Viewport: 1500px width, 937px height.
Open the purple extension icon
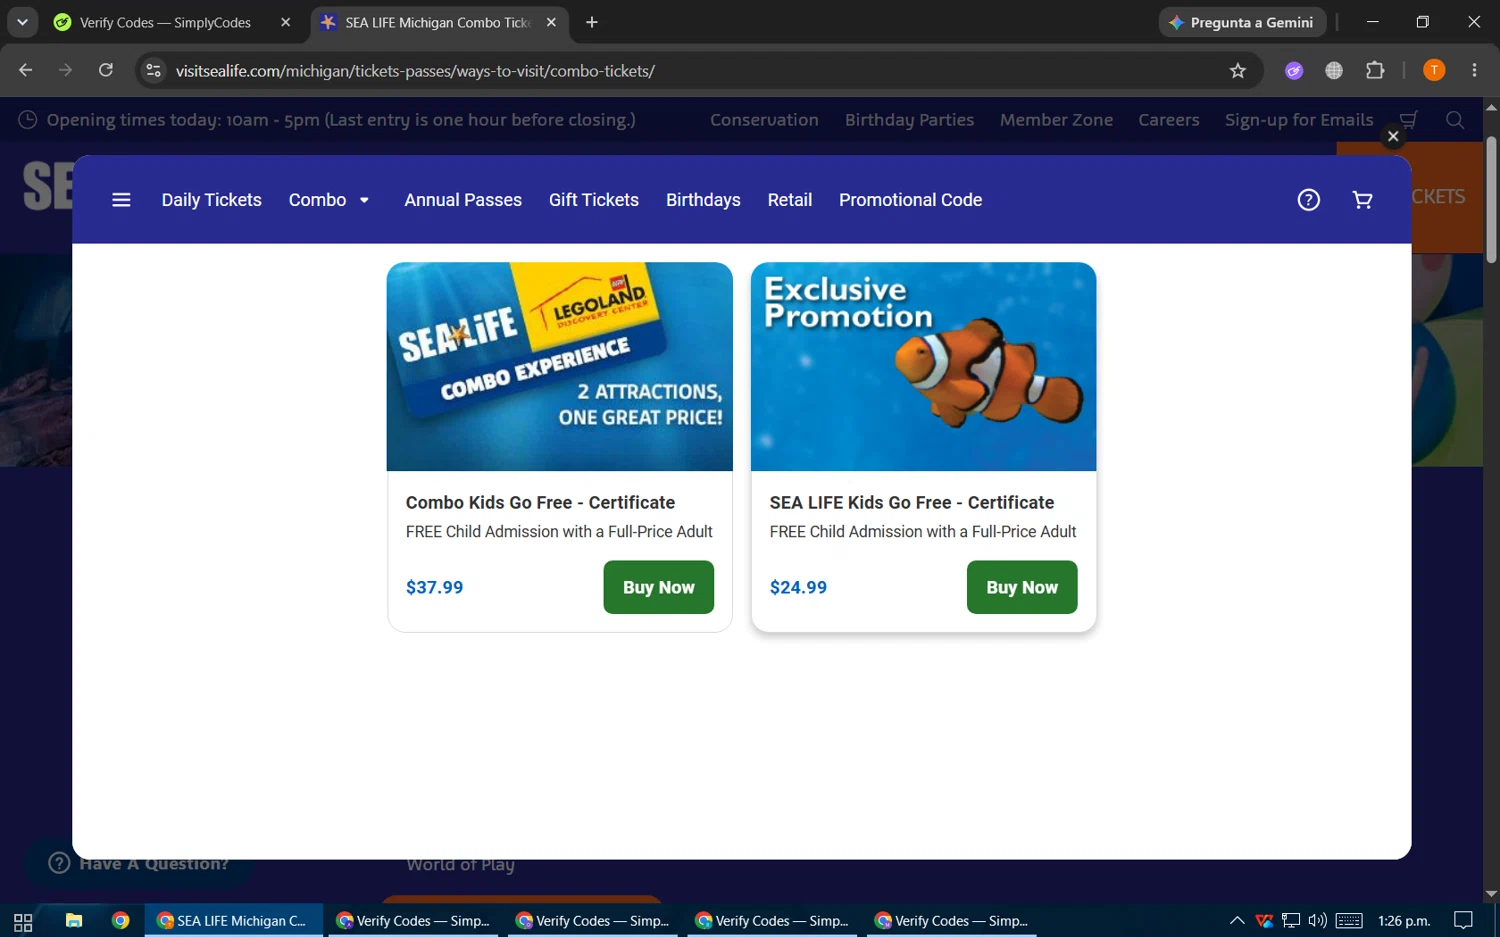(x=1294, y=70)
